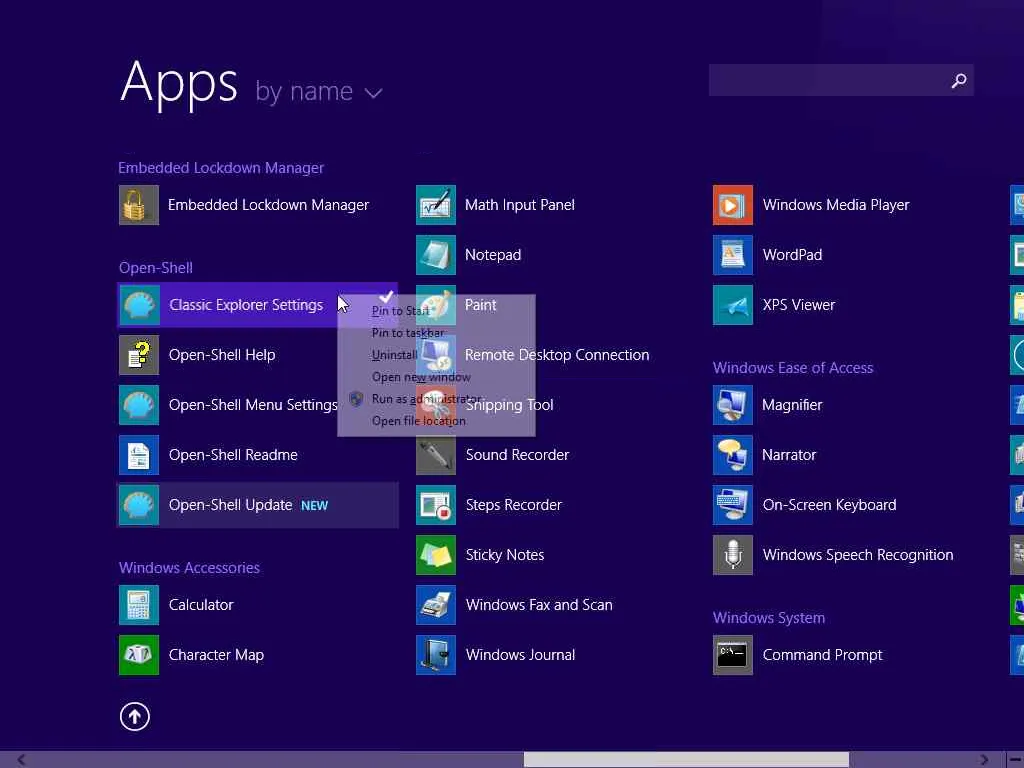
Task: Click the up arrow button to return to Start
Action: [135, 716]
